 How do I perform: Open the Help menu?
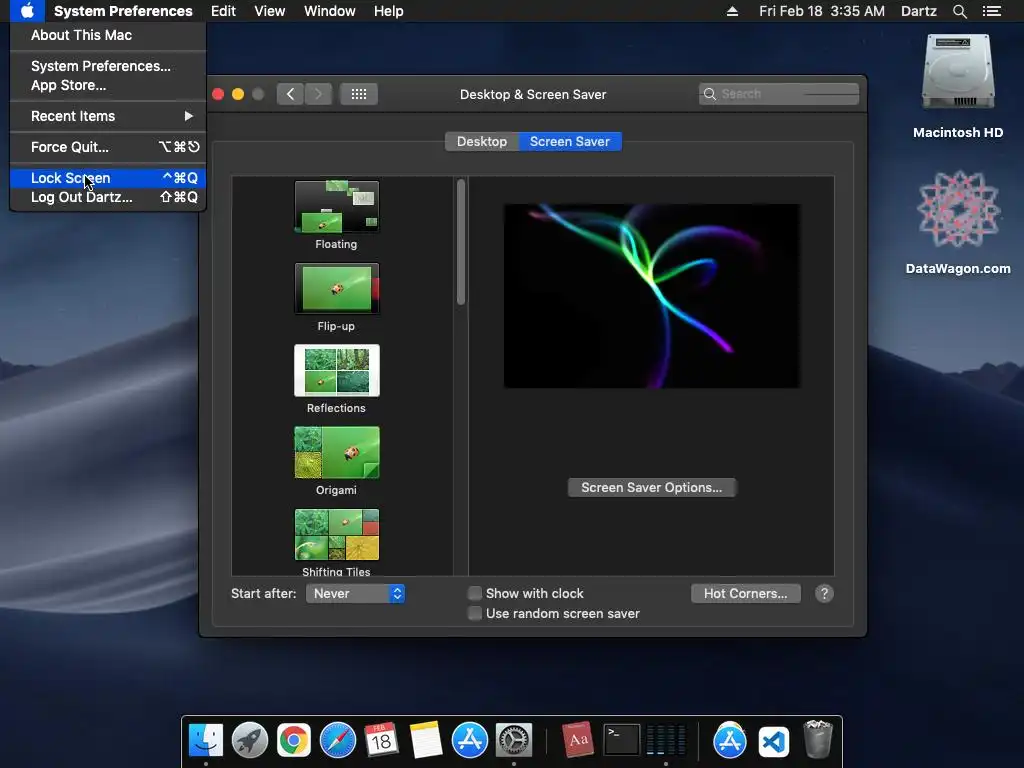pyautogui.click(x=389, y=11)
